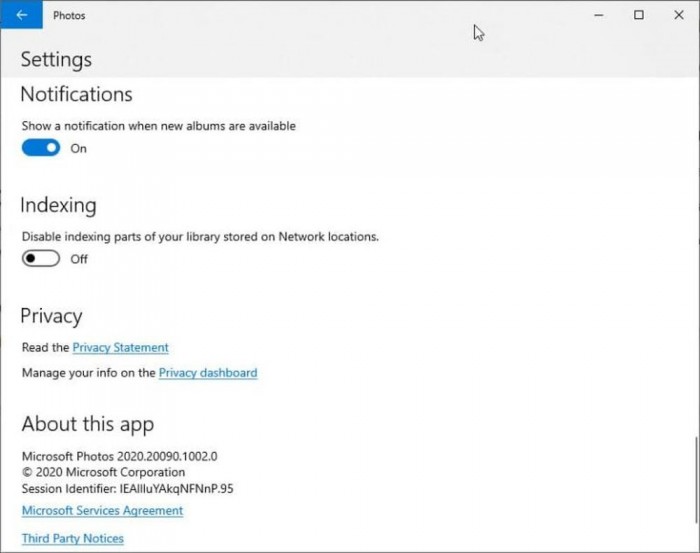Viewport: 700px width, 553px height.
Task: Click the Settings page heading
Action: (x=56, y=60)
